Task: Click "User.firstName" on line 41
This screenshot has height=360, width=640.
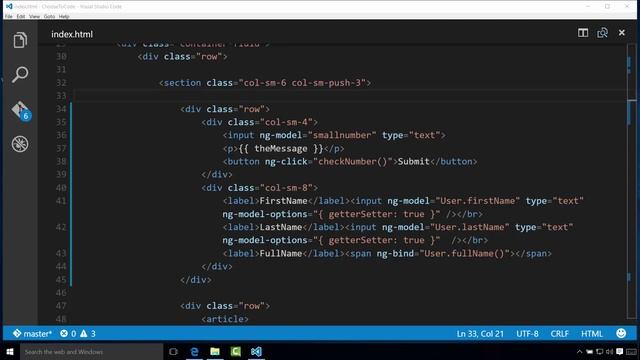Action: click(478, 201)
